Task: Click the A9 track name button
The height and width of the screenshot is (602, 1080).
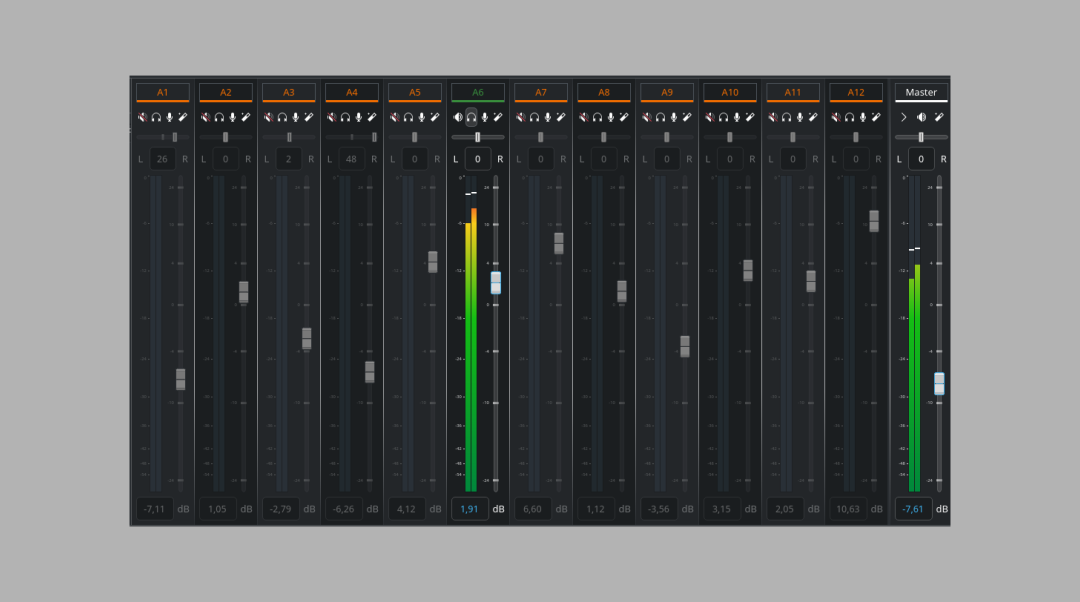Action: point(666,92)
